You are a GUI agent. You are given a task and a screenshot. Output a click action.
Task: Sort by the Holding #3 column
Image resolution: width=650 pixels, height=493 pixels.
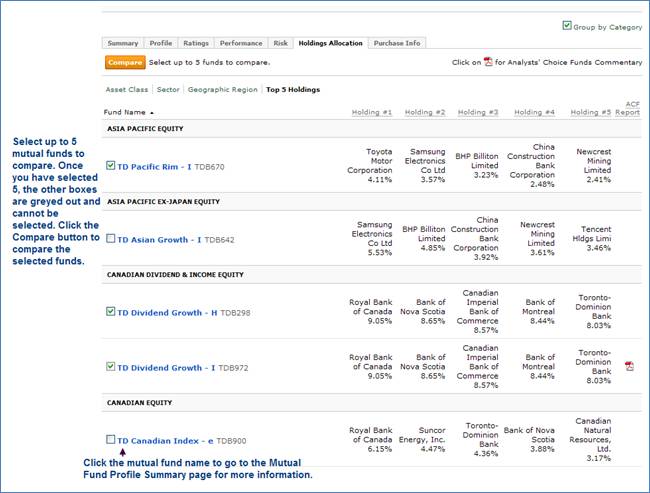pos(478,112)
